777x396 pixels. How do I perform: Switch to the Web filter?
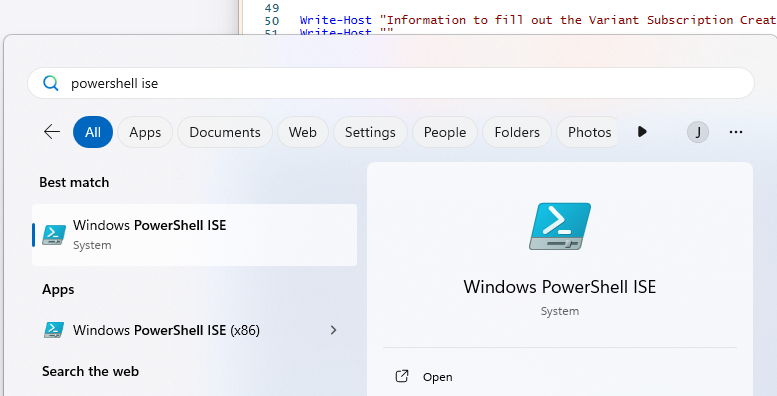tap(302, 132)
